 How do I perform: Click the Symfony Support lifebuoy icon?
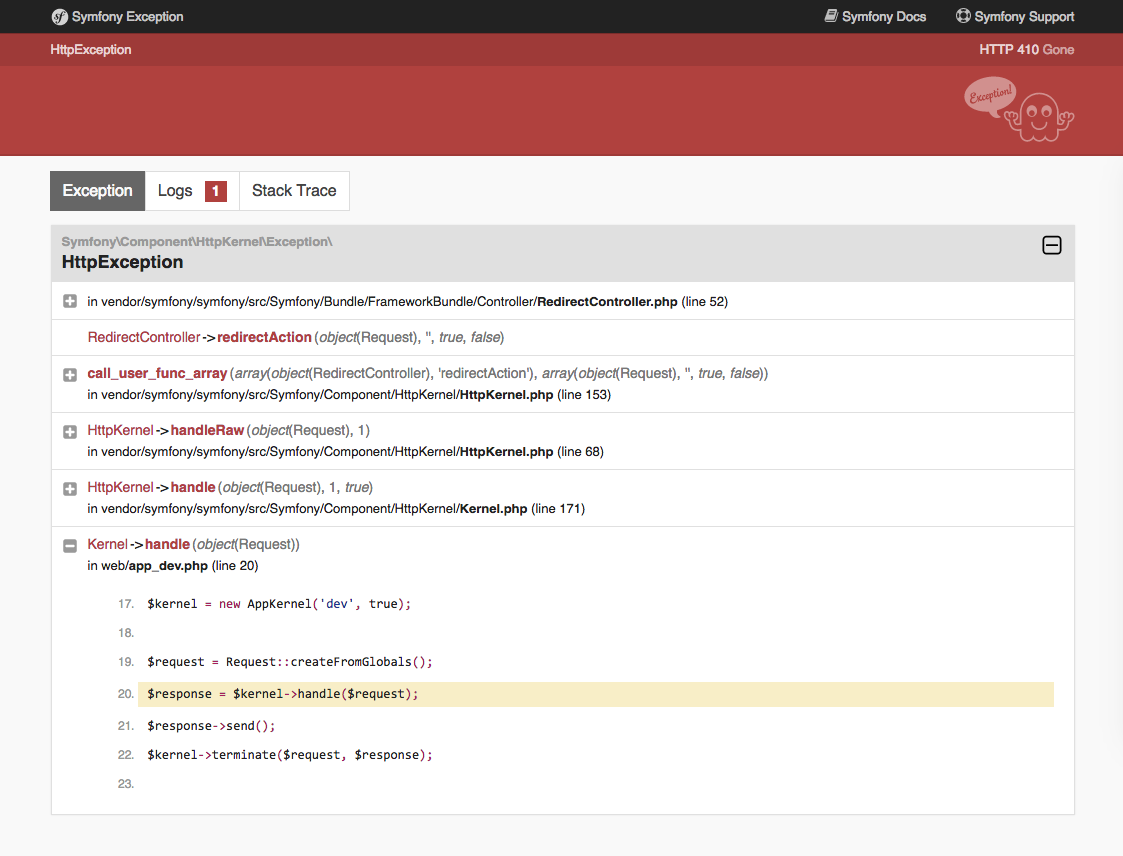tap(963, 16)
